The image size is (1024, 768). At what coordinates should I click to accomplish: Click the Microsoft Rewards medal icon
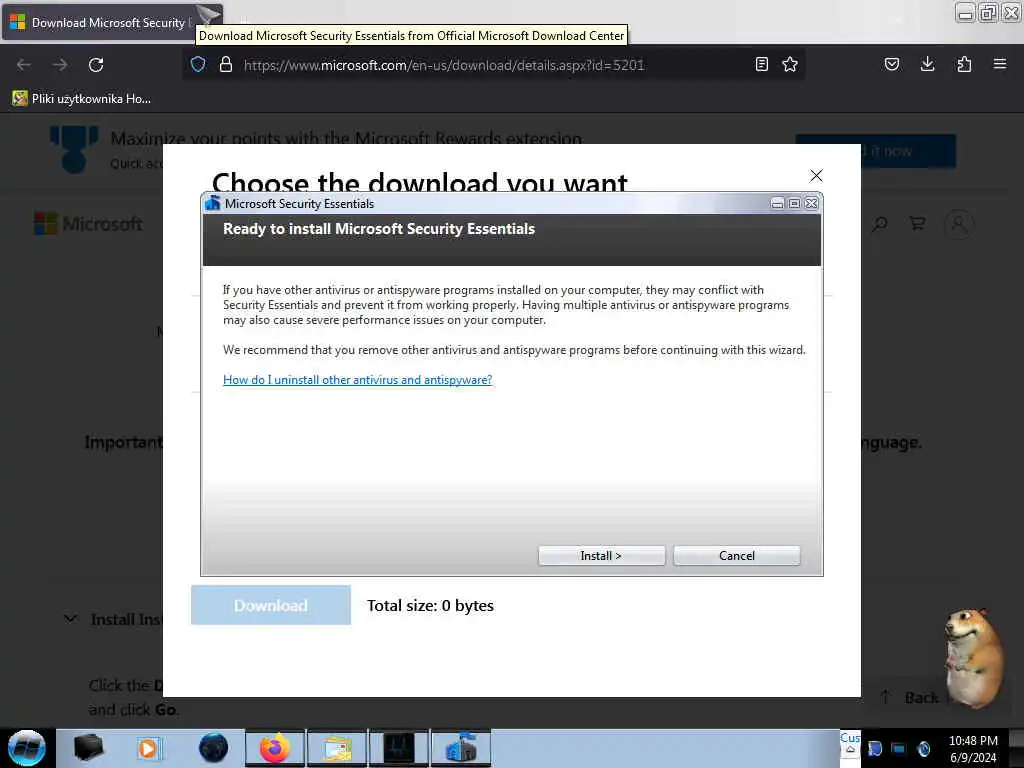(74, 150)
